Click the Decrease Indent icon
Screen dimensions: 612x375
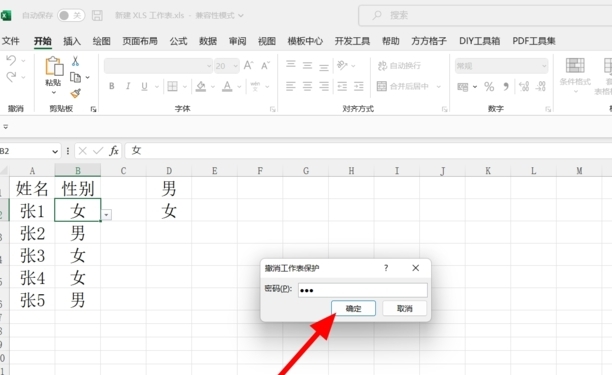(x=342, y=86)
